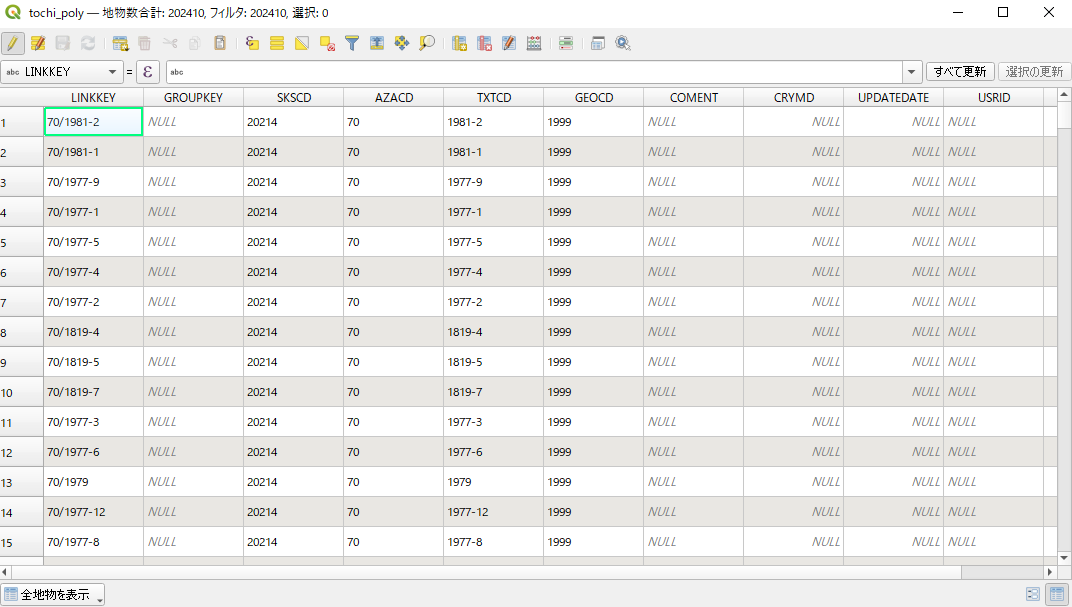The image size is (1072, 607).
Task: Select features using an expression
Action: coord(252,43)
